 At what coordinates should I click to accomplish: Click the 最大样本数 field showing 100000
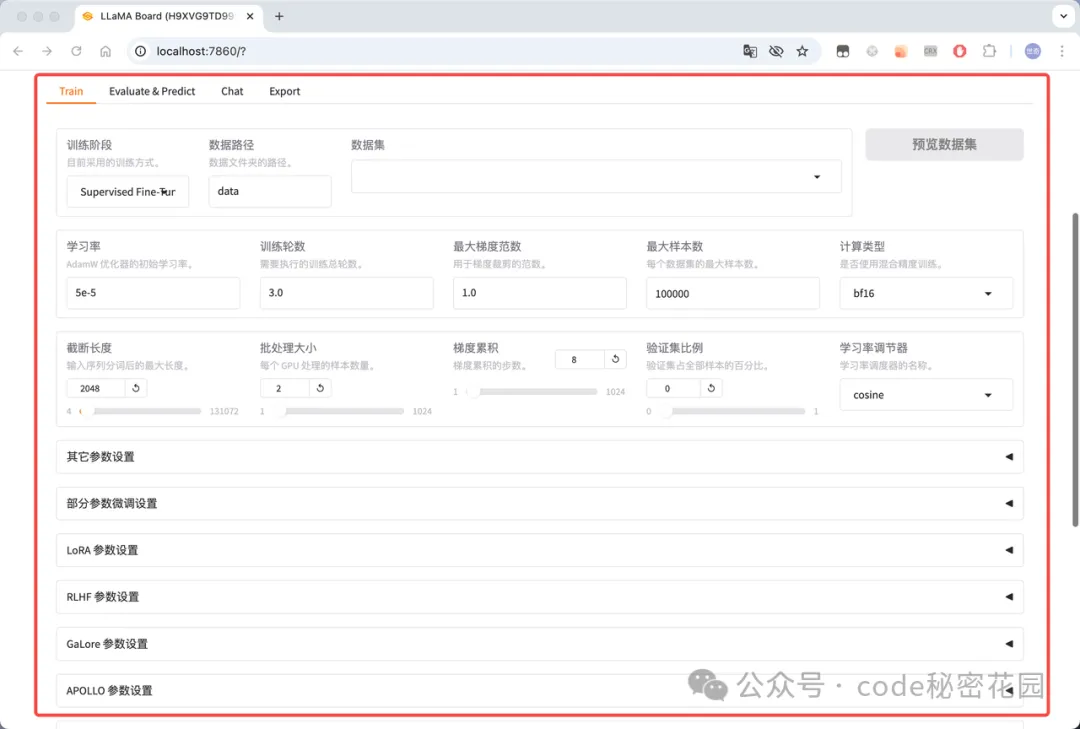(733, 294)
